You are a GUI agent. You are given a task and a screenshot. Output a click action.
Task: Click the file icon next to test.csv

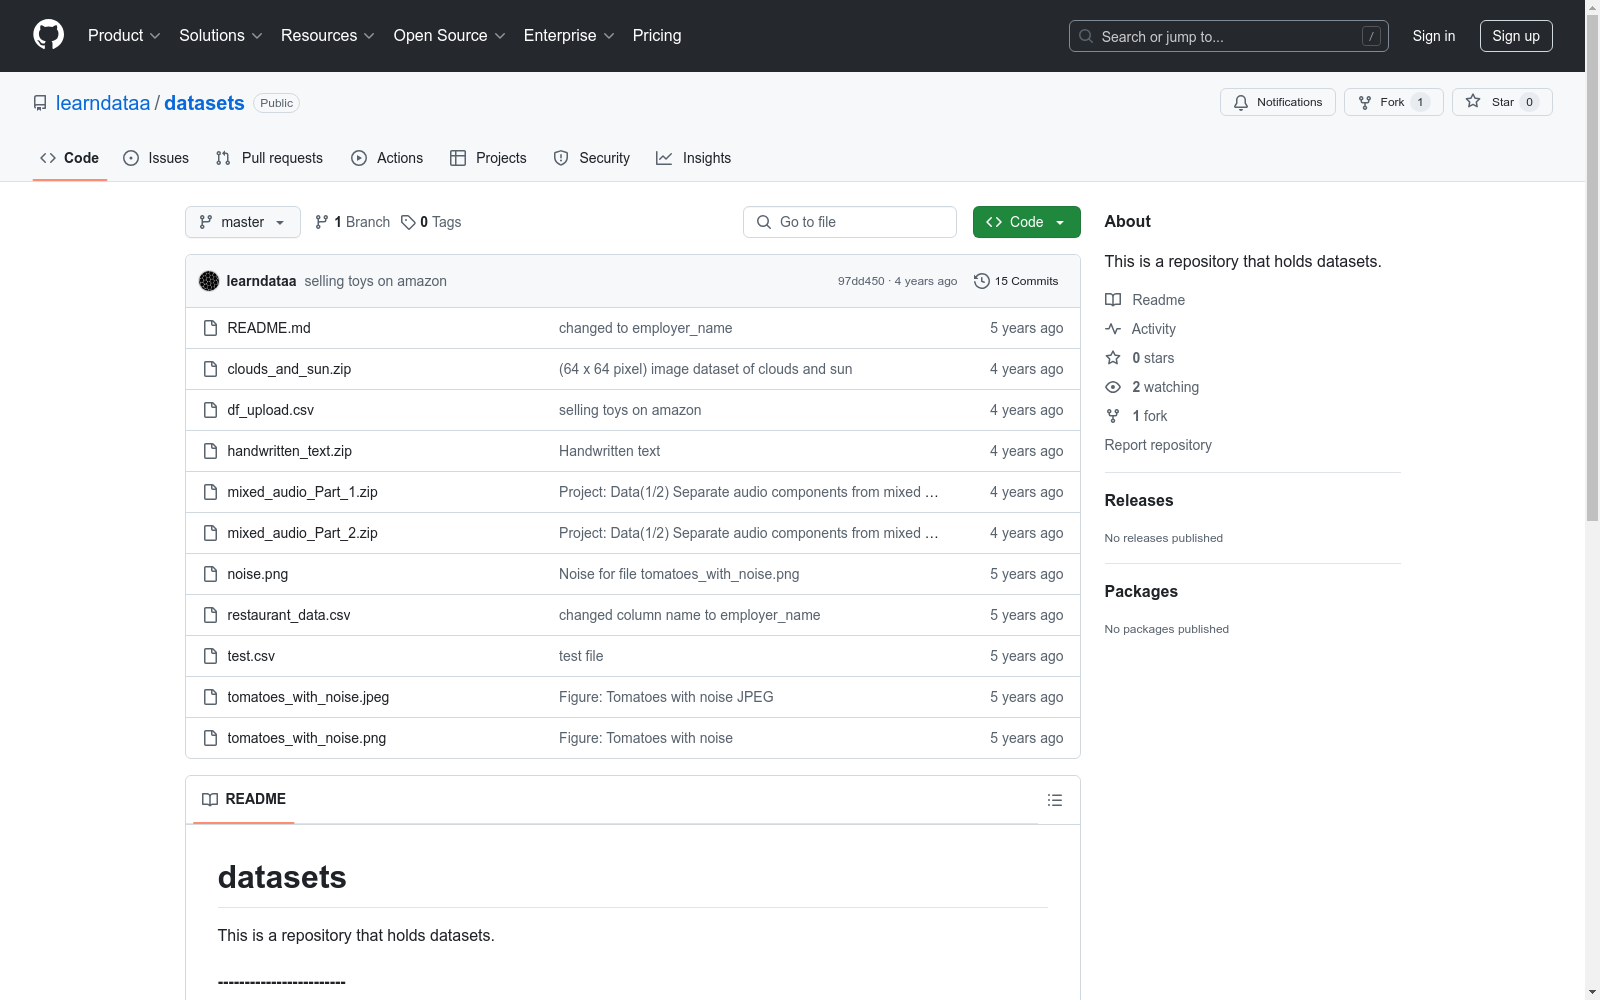tap(210, 656)
